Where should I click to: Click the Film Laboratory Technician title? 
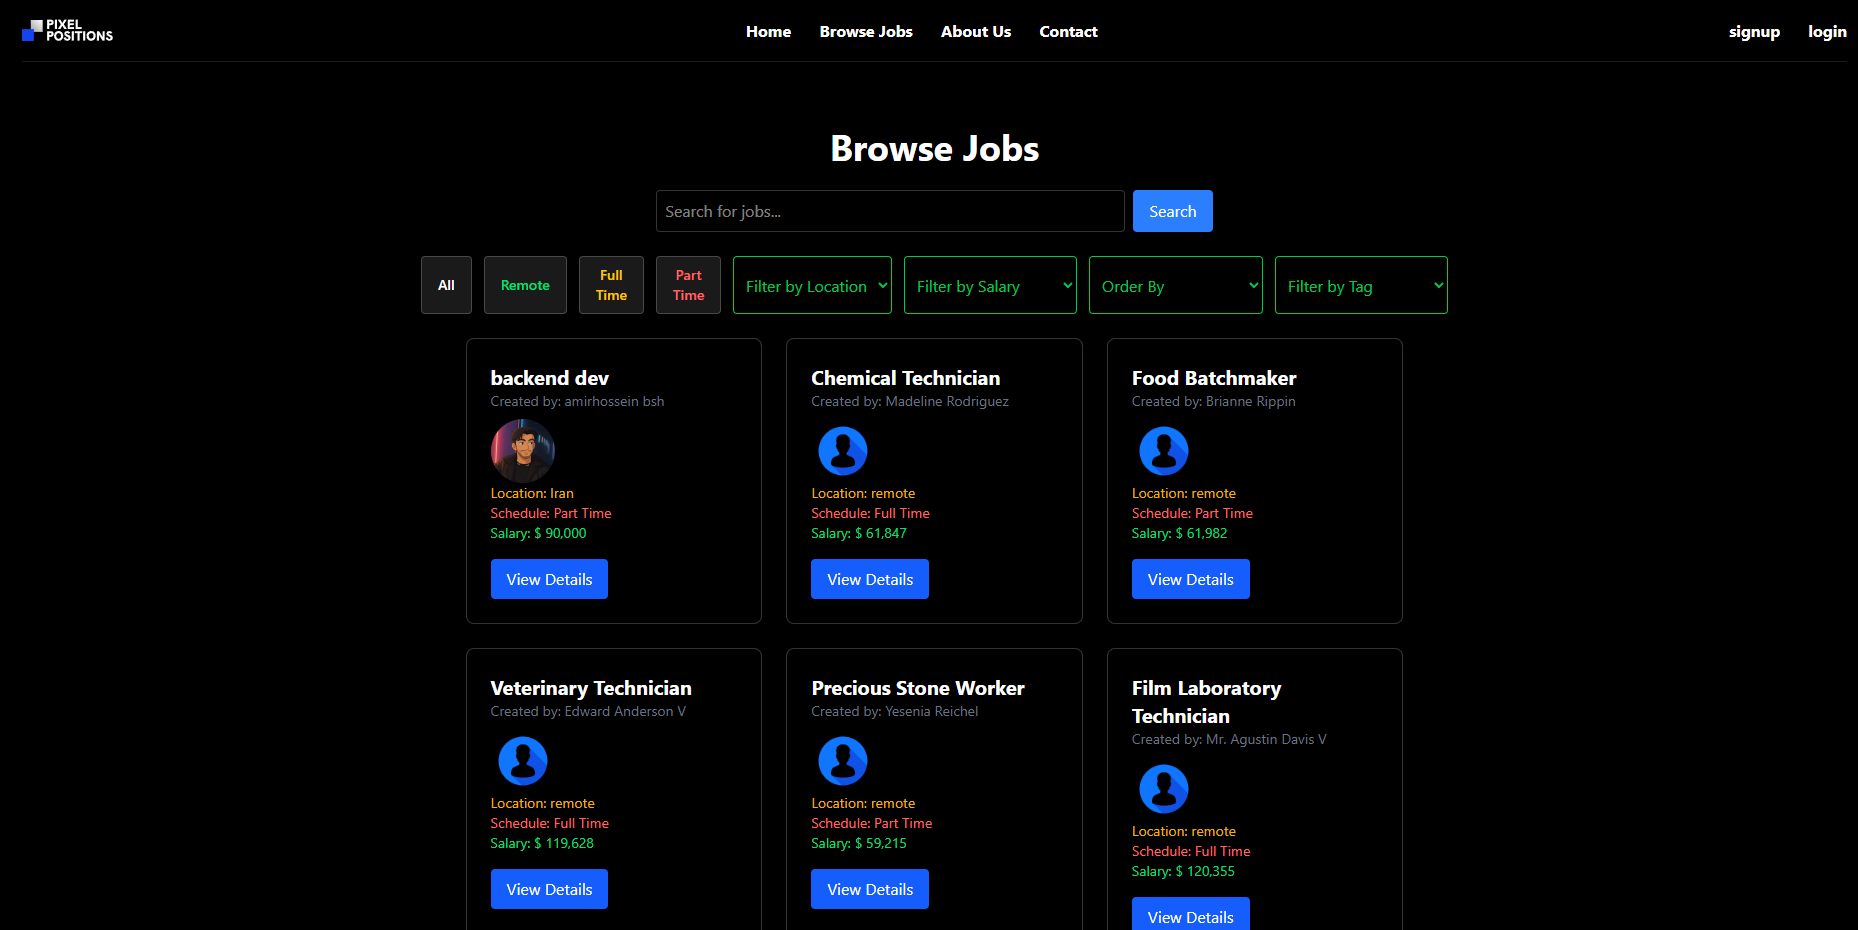click(1206, 702)
